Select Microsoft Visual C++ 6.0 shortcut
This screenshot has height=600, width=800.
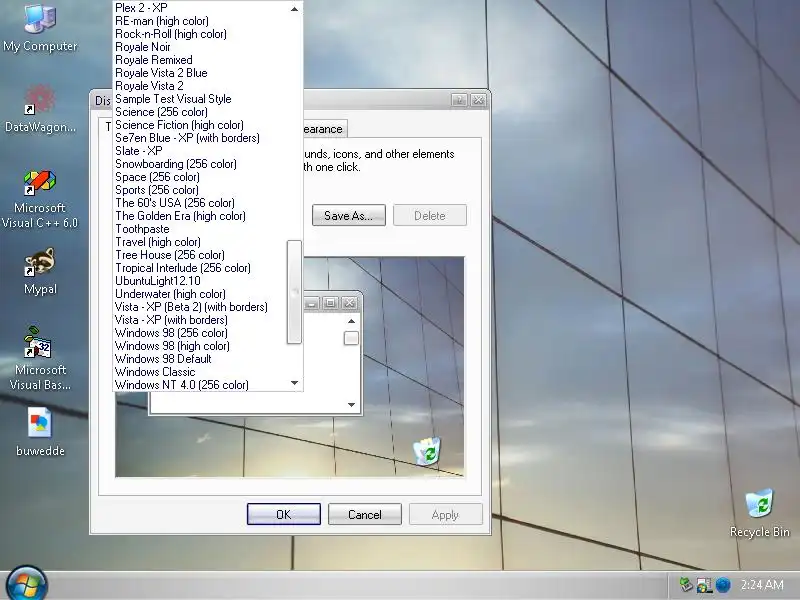[x=40, y=199]
